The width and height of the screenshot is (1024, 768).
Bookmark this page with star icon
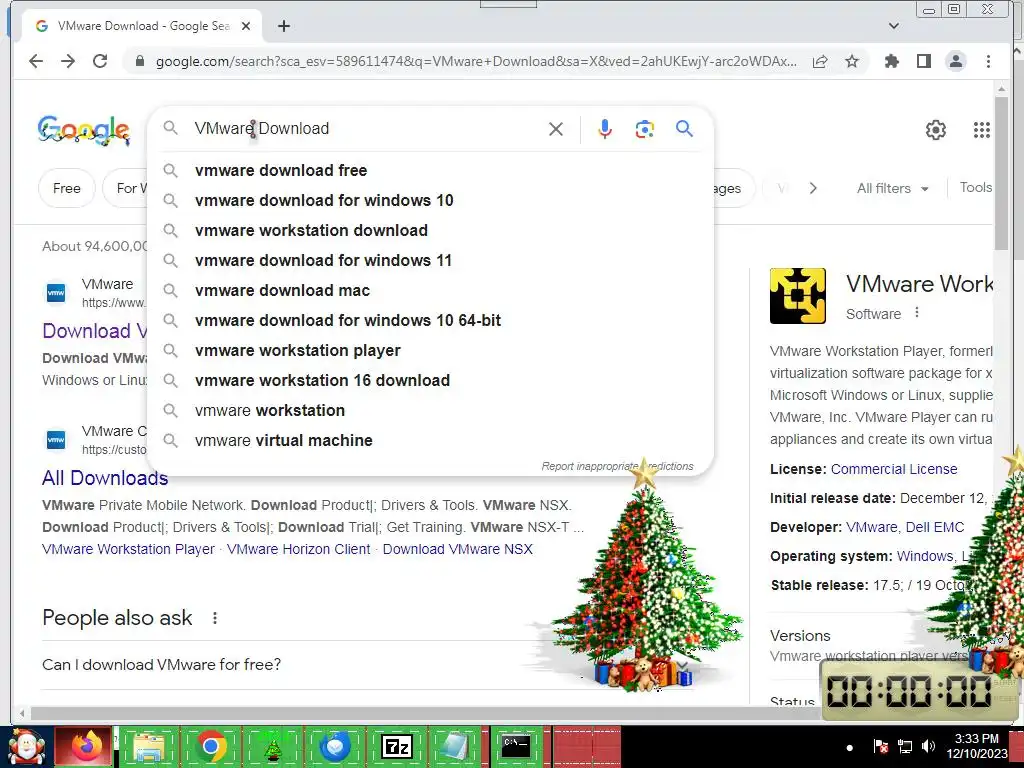pyautogui.click(x=852, y=61)
